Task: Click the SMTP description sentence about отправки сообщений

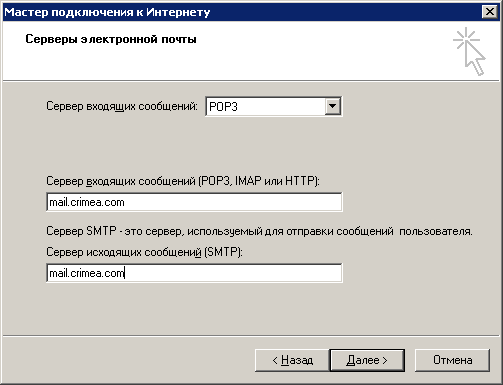Action: 259,231
